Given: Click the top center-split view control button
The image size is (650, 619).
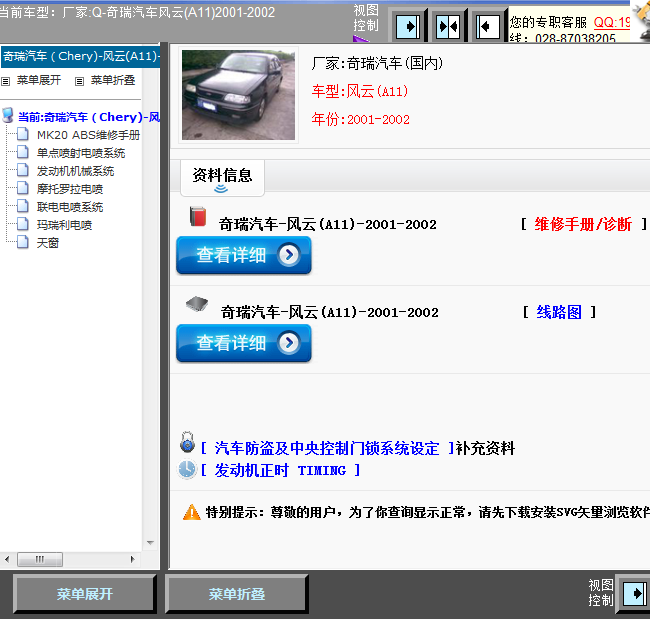Looking at the screenshot, I should coord(448,27).
